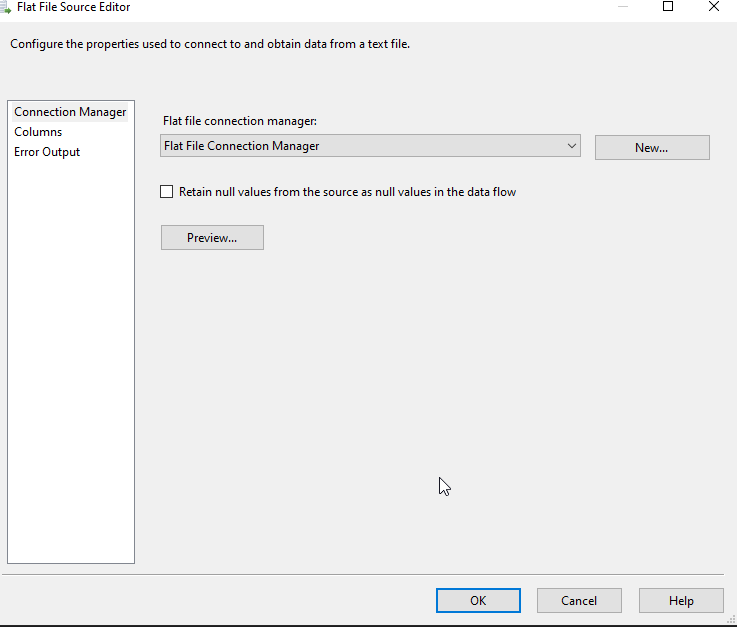Viewport: 737px width, 627px height.
Task: Open the Flat File Connection Manager combo box
Action: pyautogui.click(x=360, y=146)
